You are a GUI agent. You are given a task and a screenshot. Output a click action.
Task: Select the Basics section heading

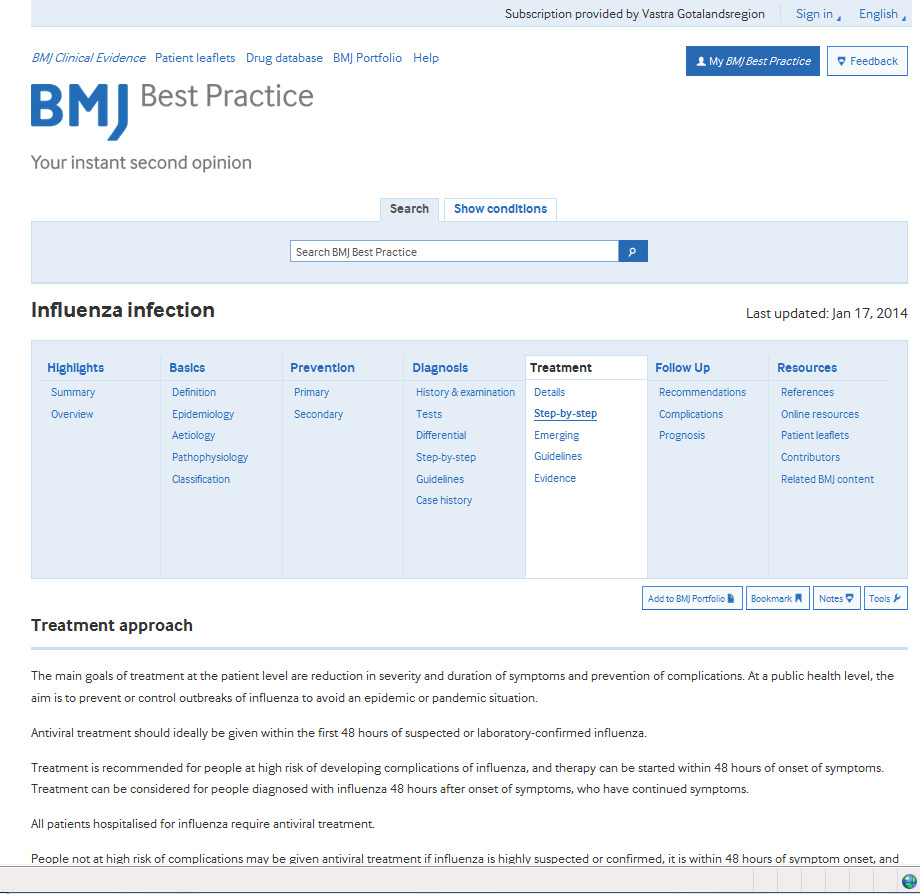point(187,368)
